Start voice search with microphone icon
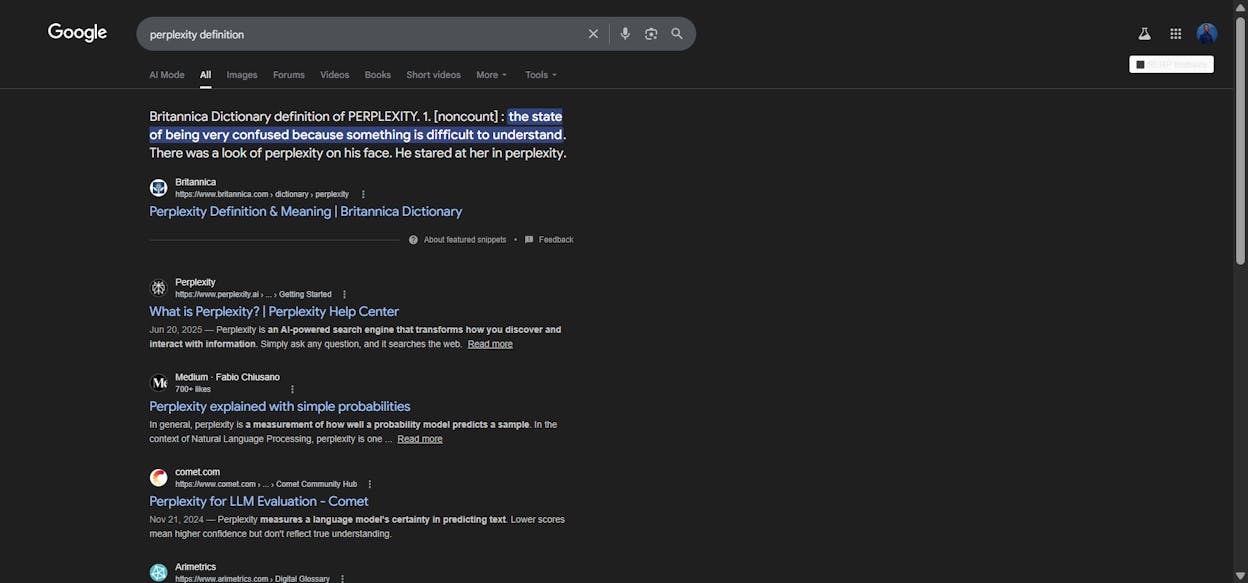This screenshot has height=583, width=1248. (625, 34)
